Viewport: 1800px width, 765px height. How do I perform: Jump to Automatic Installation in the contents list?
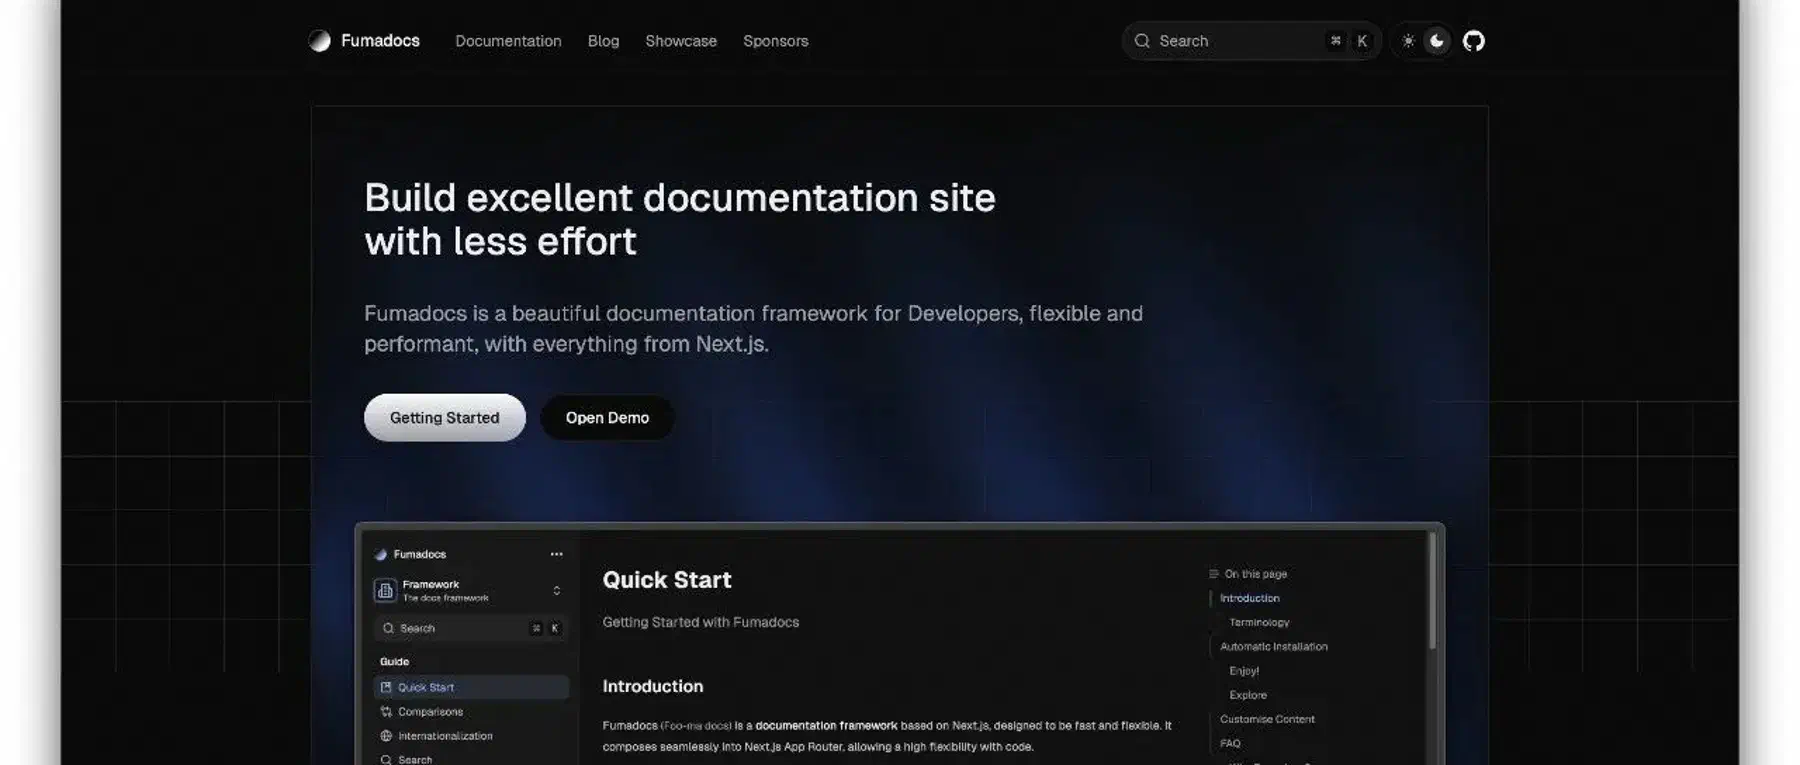(x=1273, y=647)
